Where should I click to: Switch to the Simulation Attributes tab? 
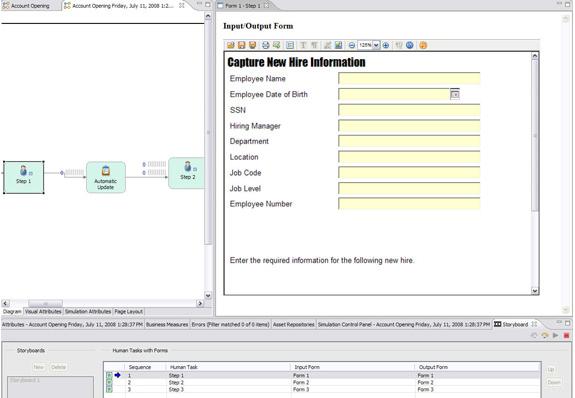pos(88,311)
